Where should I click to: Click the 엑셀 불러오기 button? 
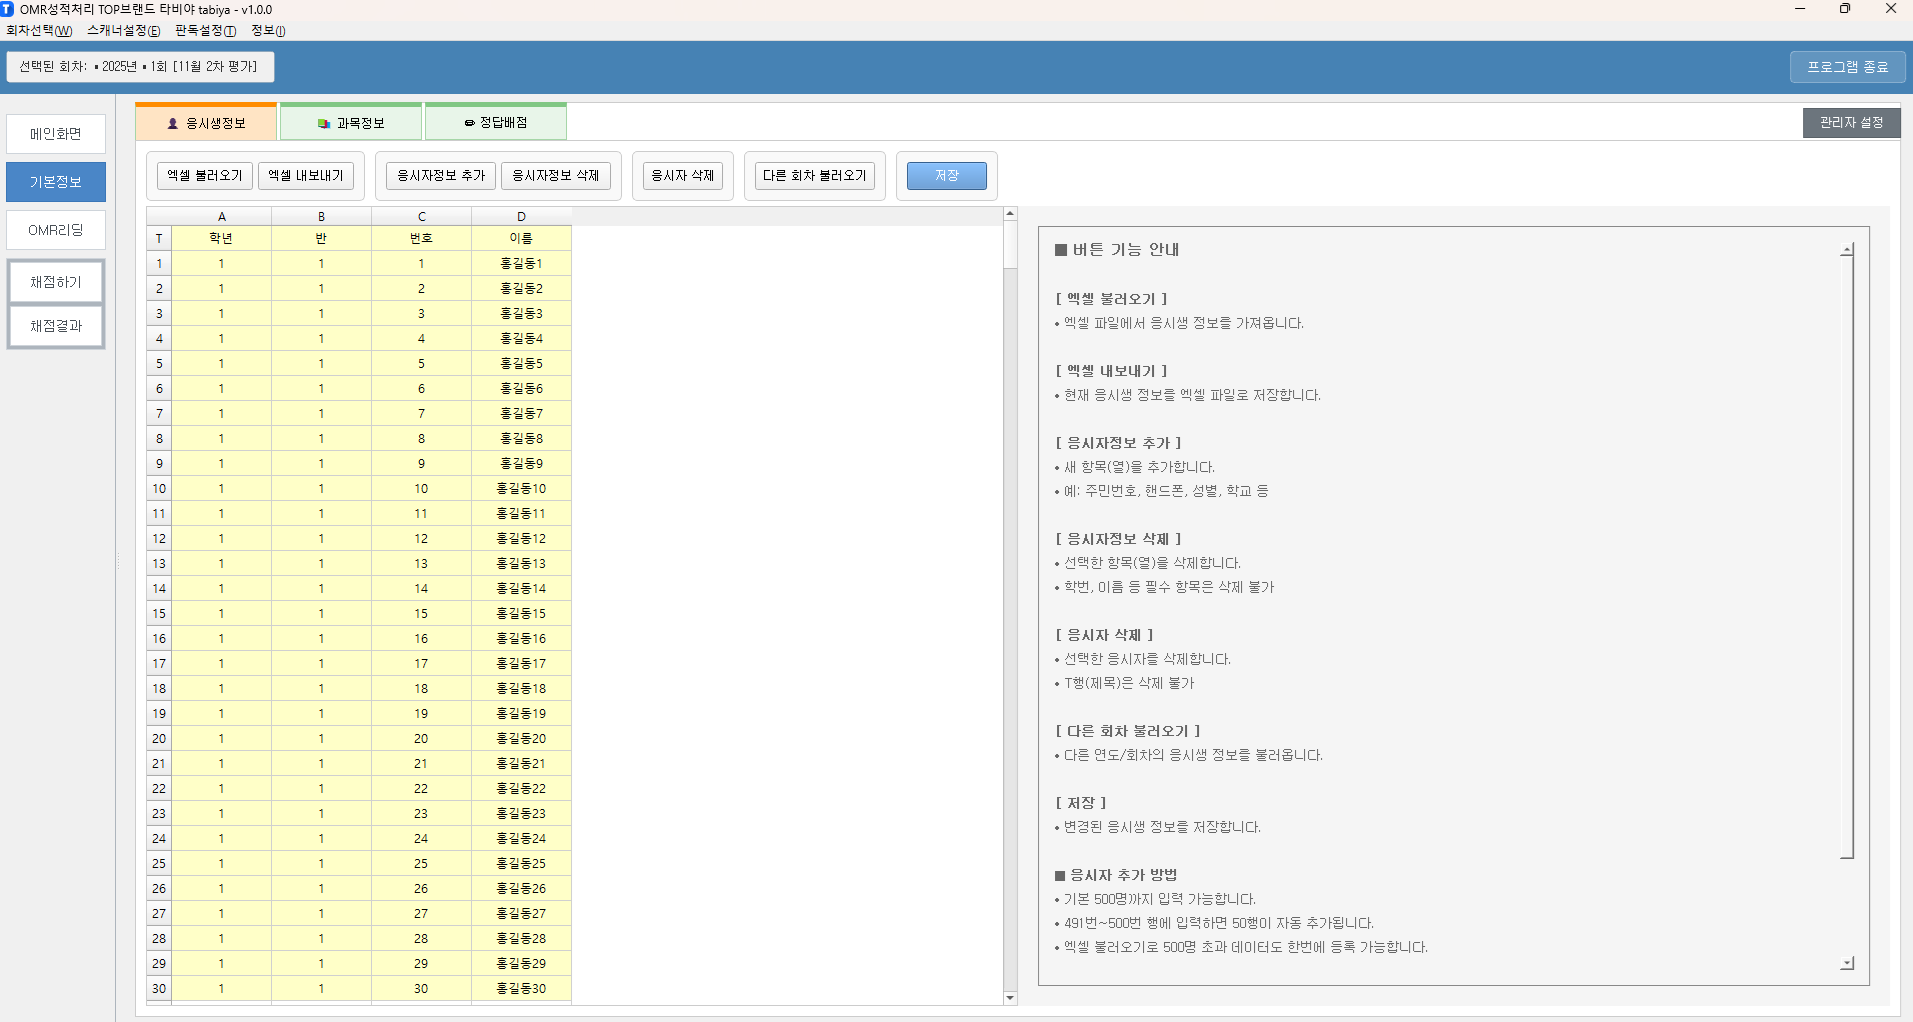[205, 176]
